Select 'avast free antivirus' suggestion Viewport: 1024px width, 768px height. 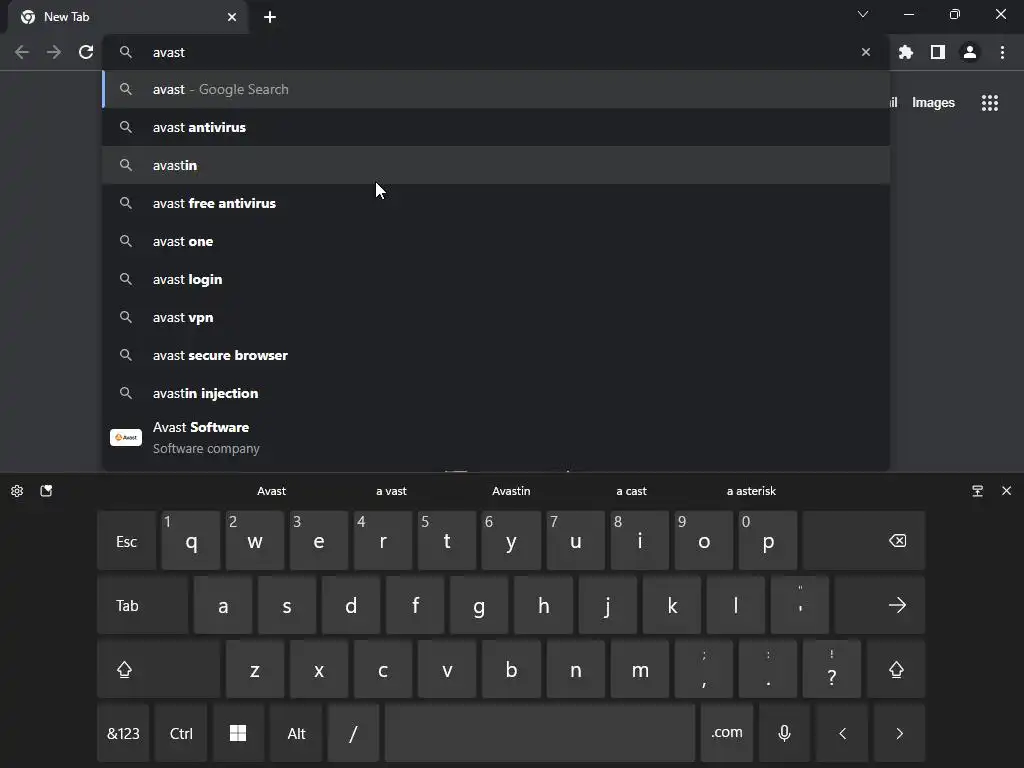[x=496, y=203]
